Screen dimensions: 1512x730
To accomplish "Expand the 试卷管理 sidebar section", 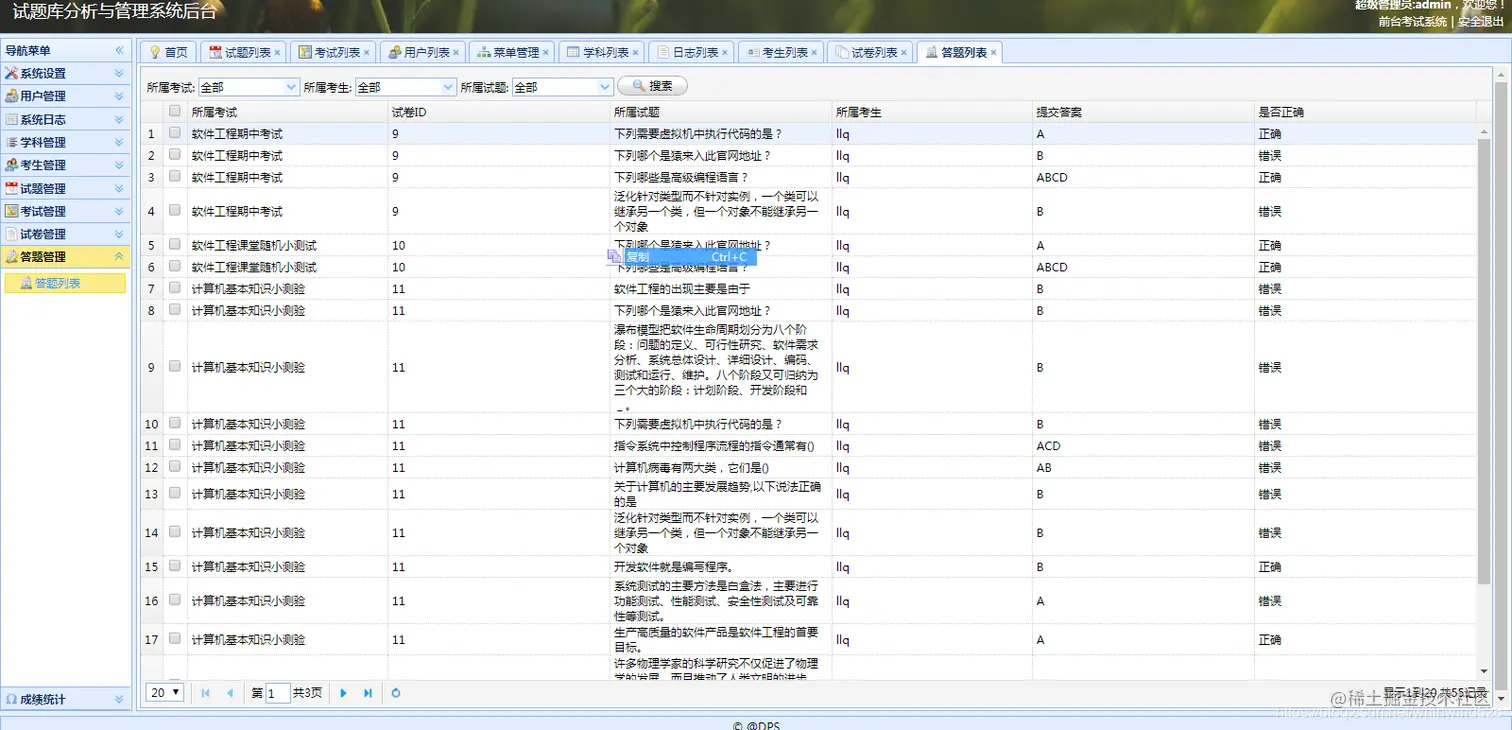I will pos(119,234).
